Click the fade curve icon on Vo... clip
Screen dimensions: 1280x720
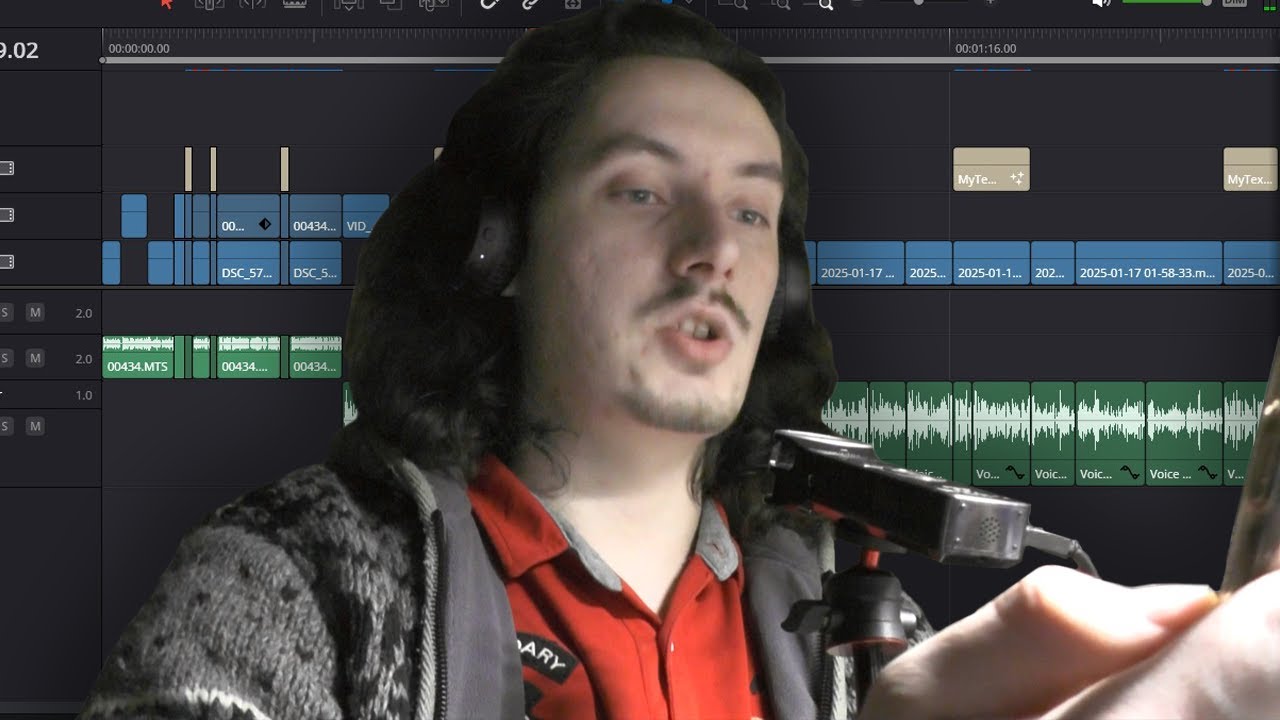pyautogui.click(x=1015, y=473)
